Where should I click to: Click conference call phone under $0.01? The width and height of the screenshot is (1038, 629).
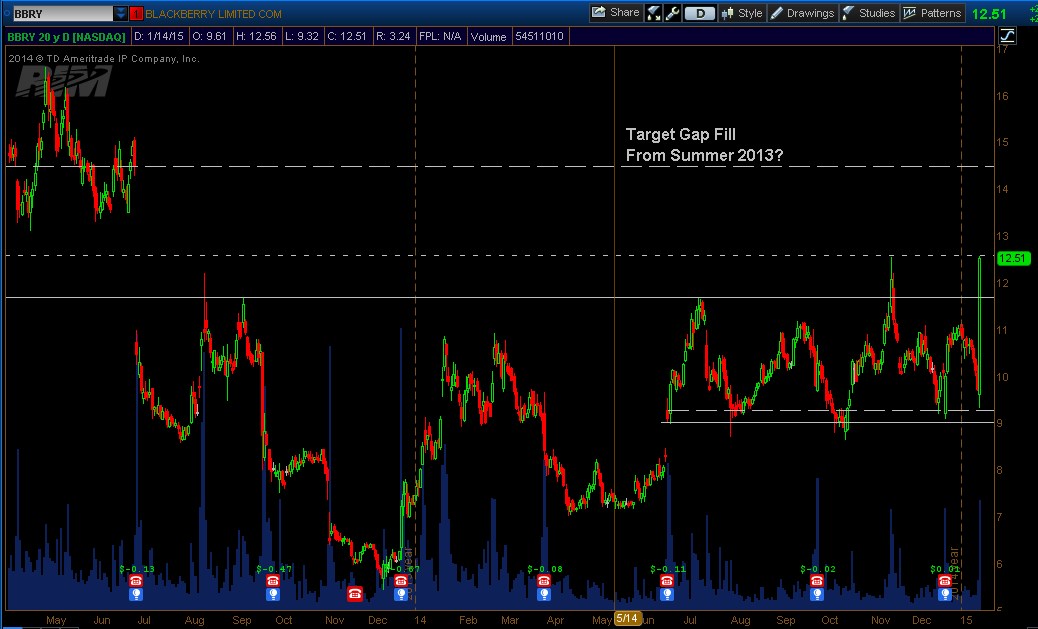945,581
